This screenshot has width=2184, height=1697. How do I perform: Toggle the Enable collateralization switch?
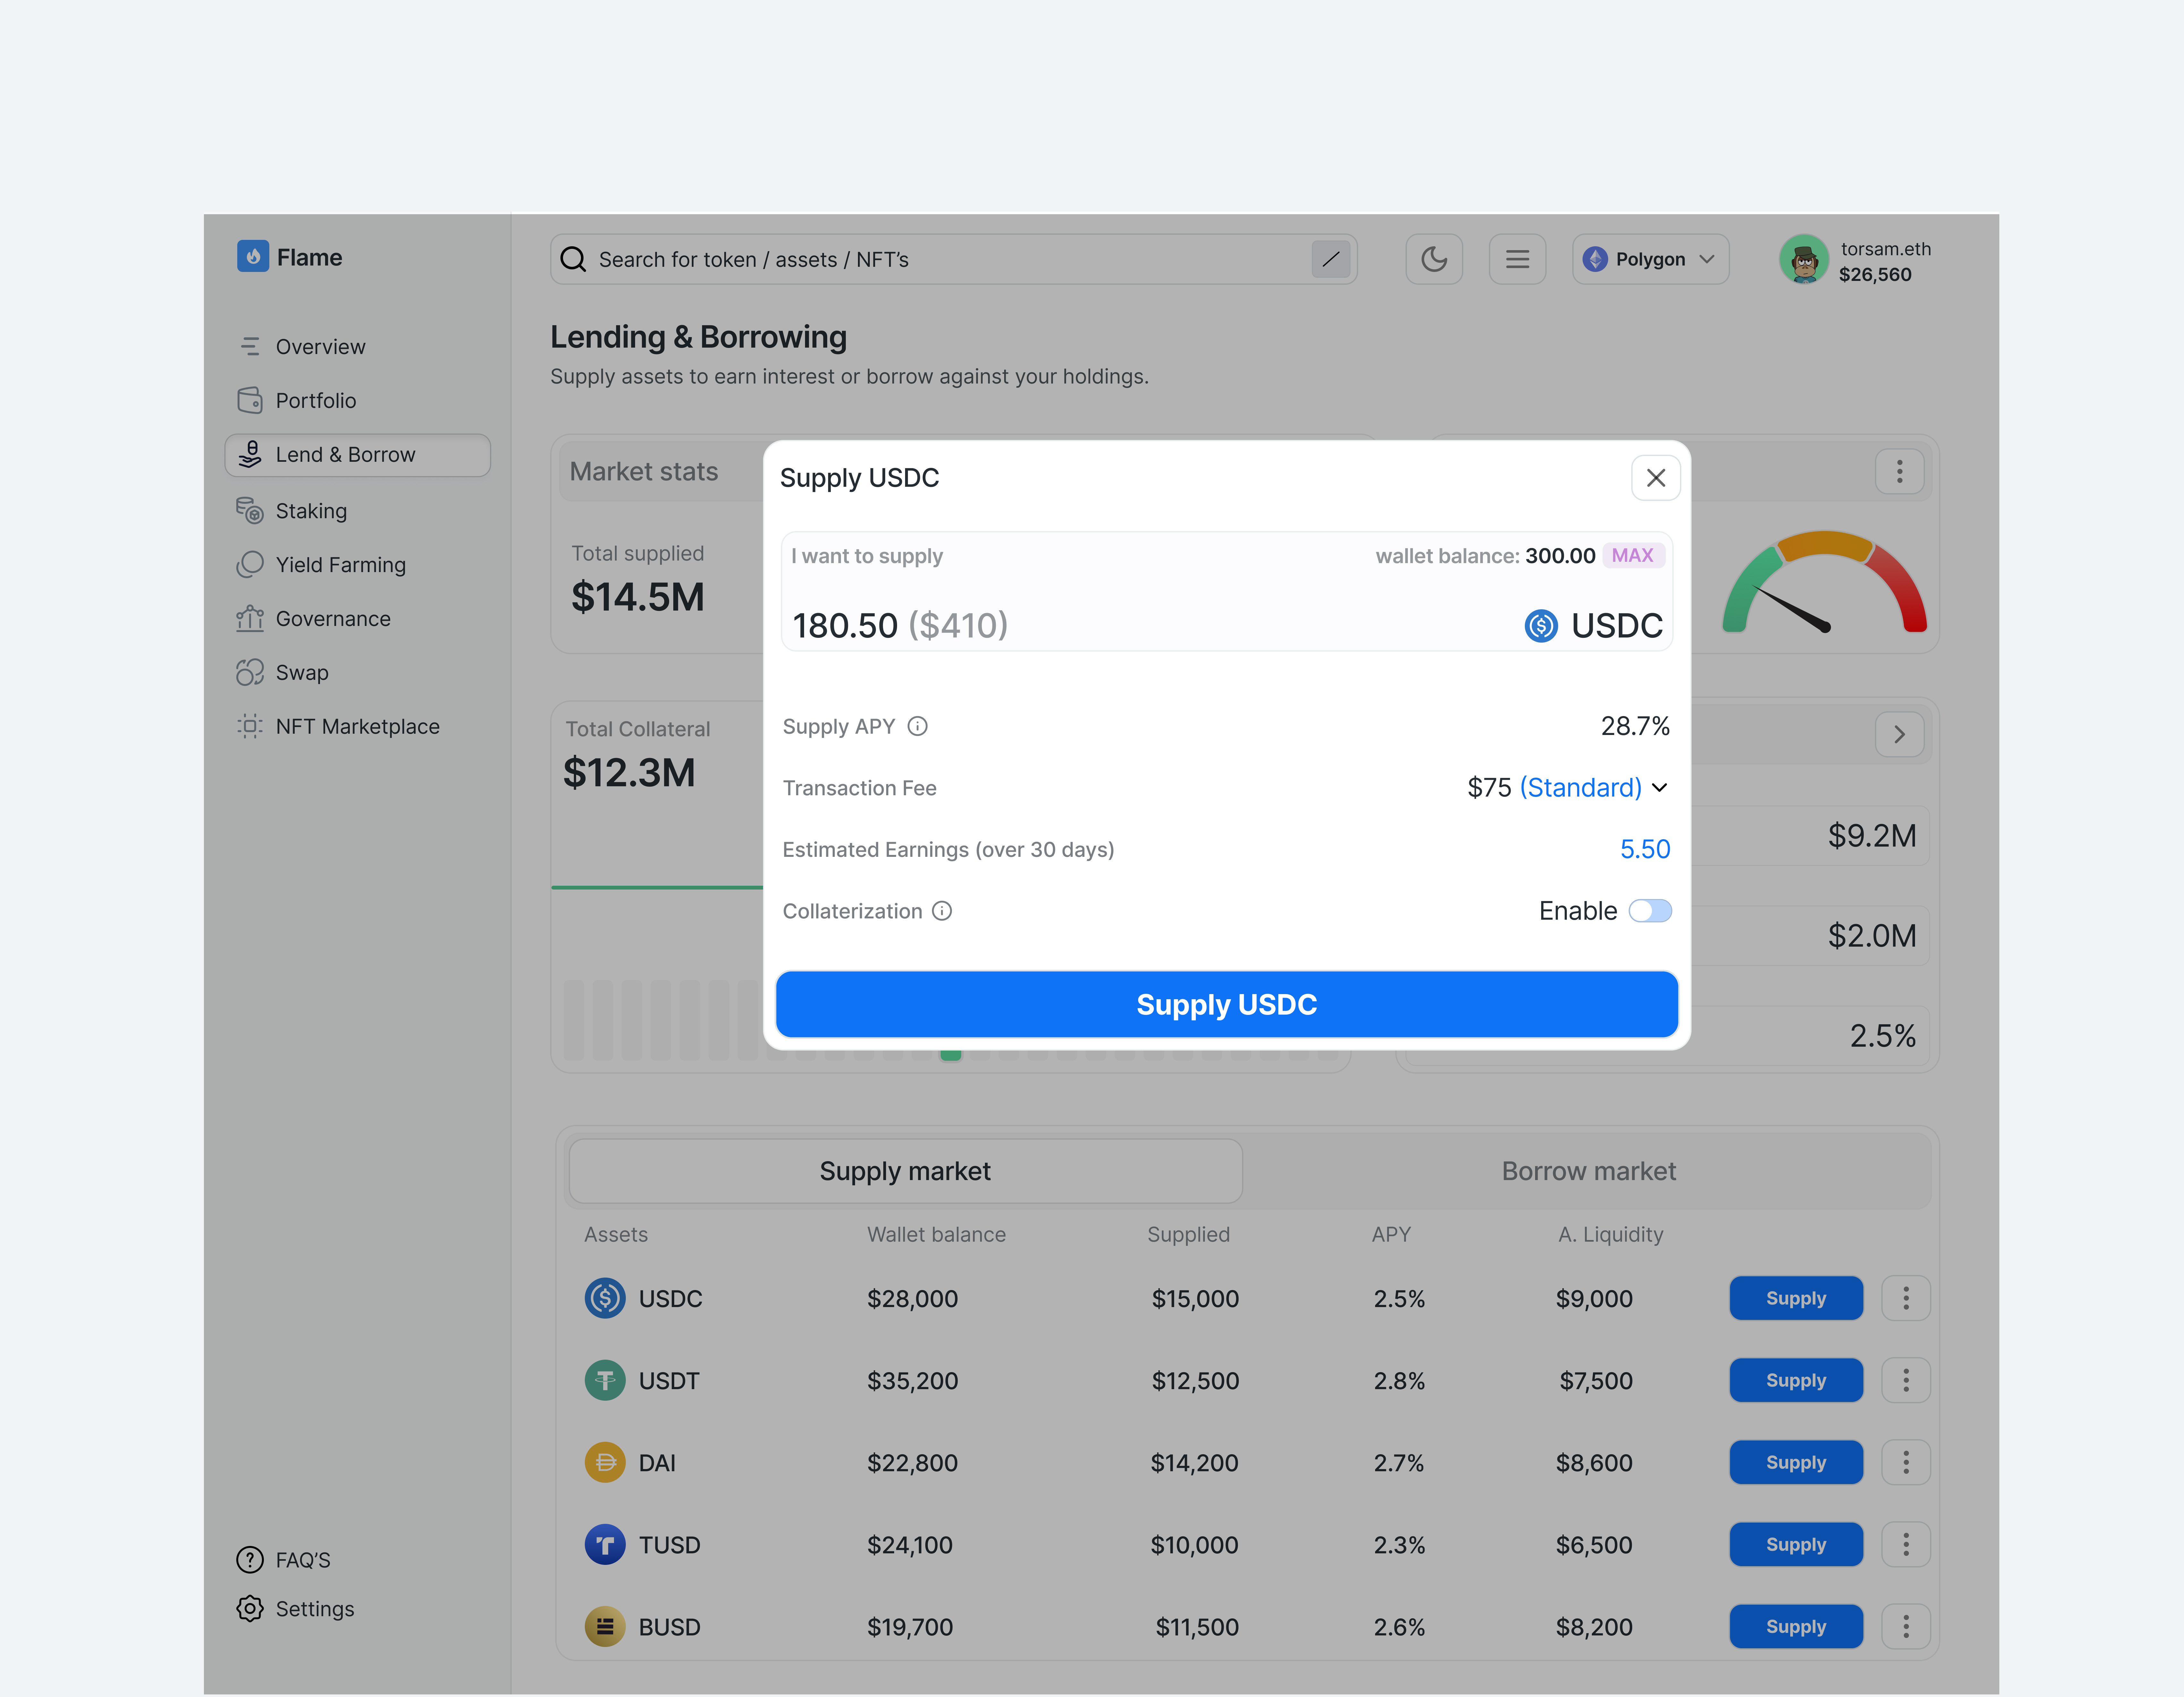click(1650, 911)
